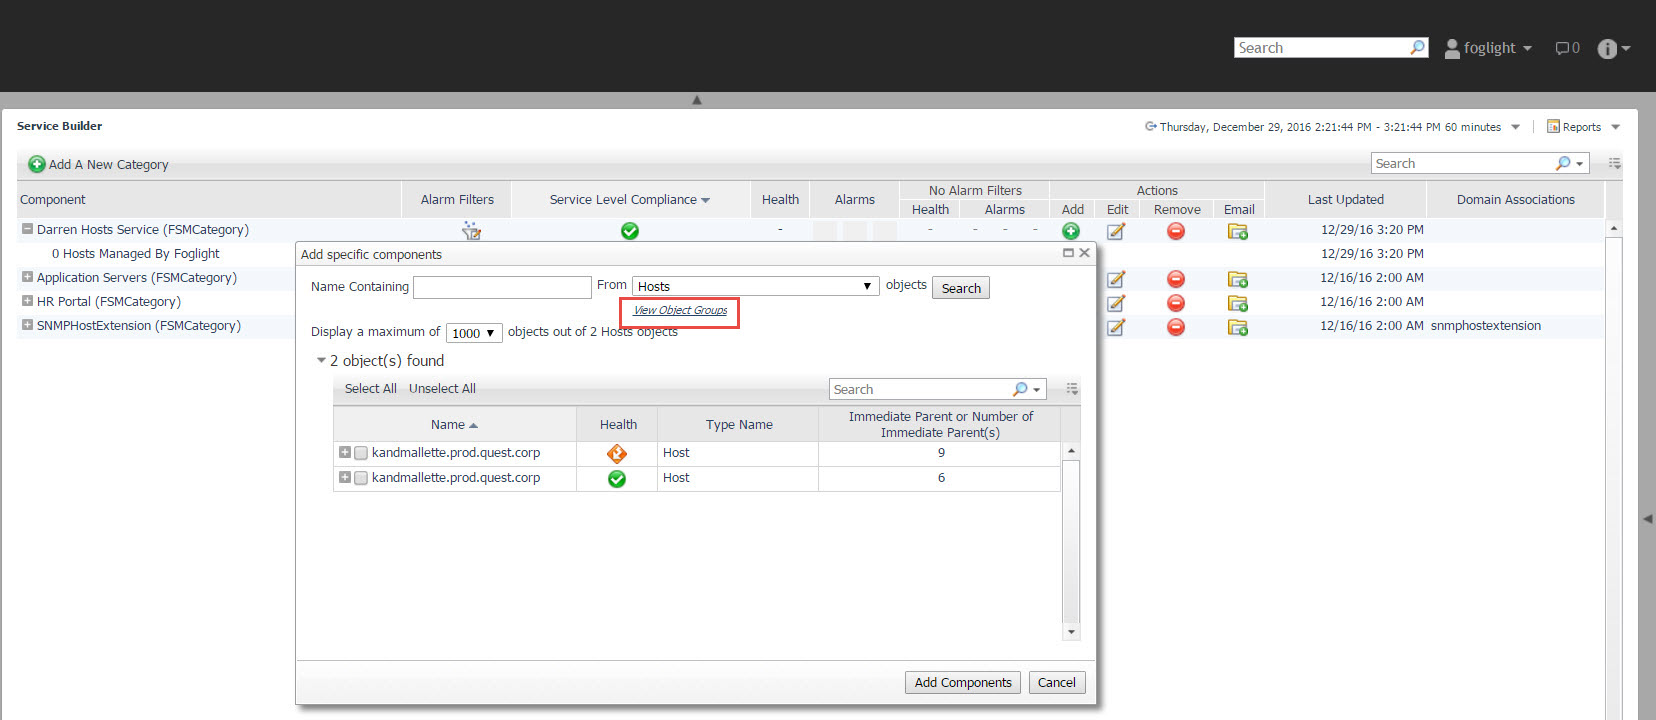This screenshot has width=1656, height=720.
Task: Click the View Object Groups link
Action: coord(680,310)
